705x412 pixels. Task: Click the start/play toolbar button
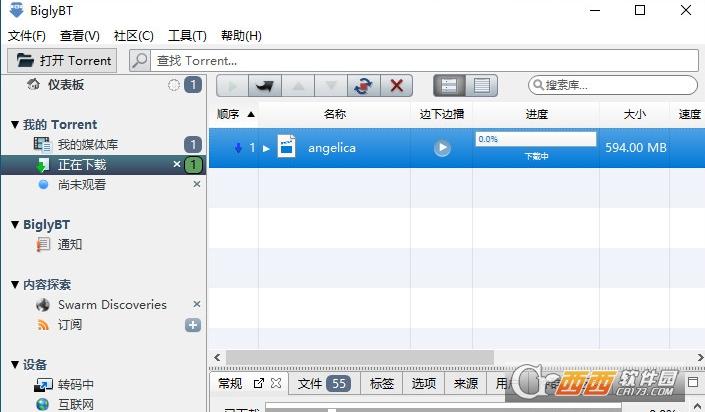[x=232, y=85]
